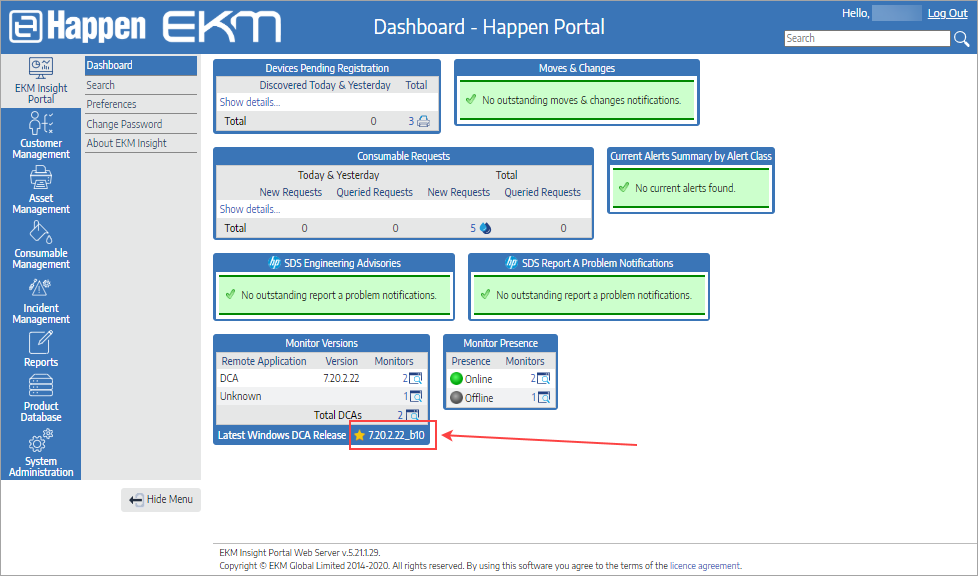Viewport: 978px width, 576px height.
Task: Open Reports section icon
Action: tap(41, 342)
